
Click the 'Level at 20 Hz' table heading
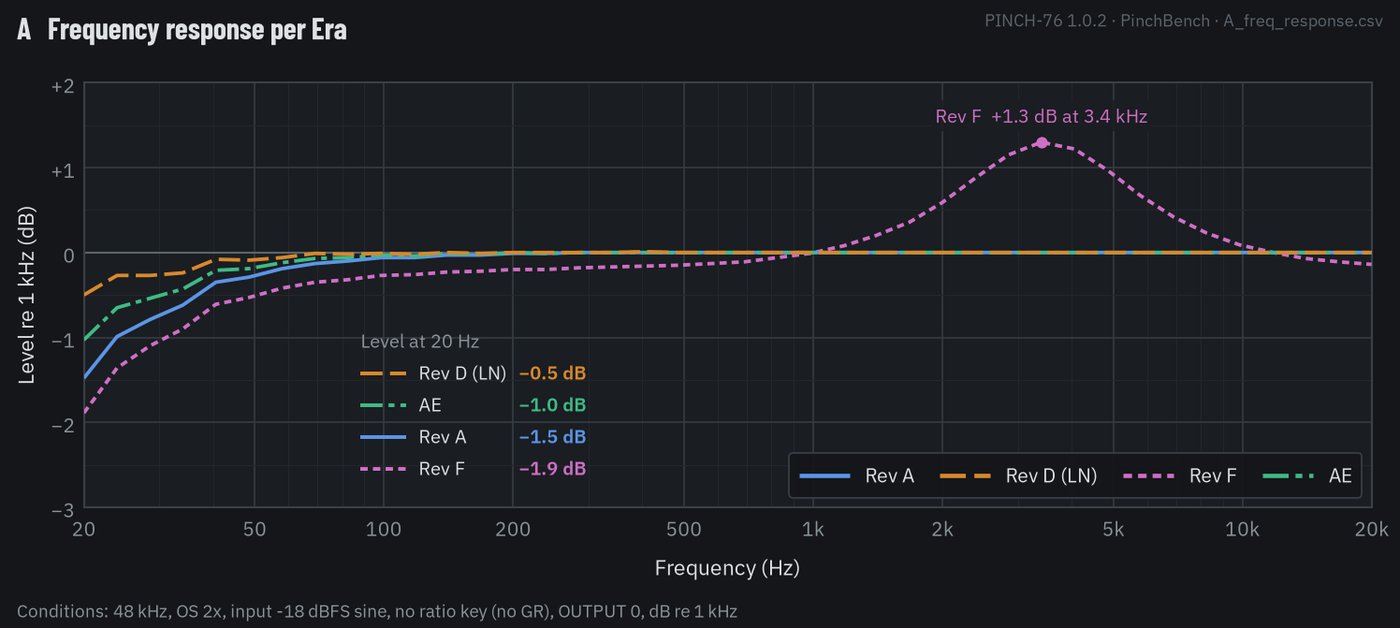point(420,341)
